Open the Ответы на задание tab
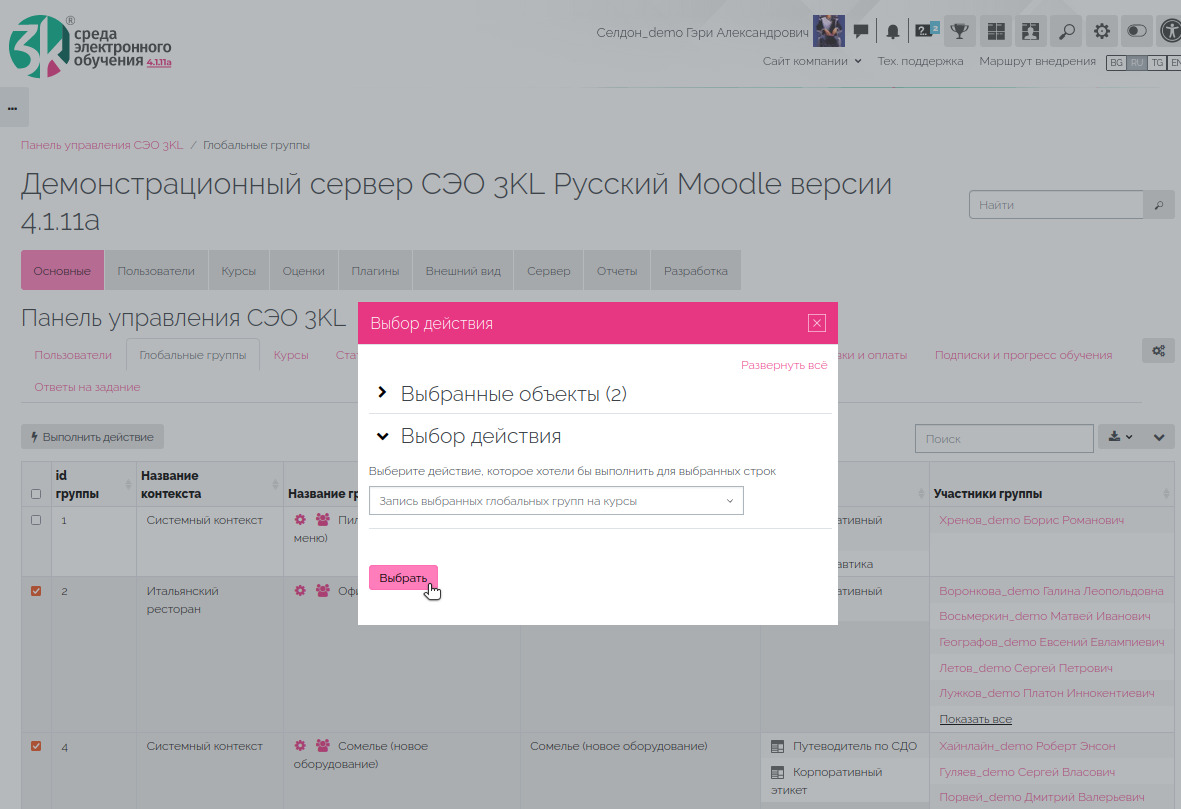 click(87, 386)
